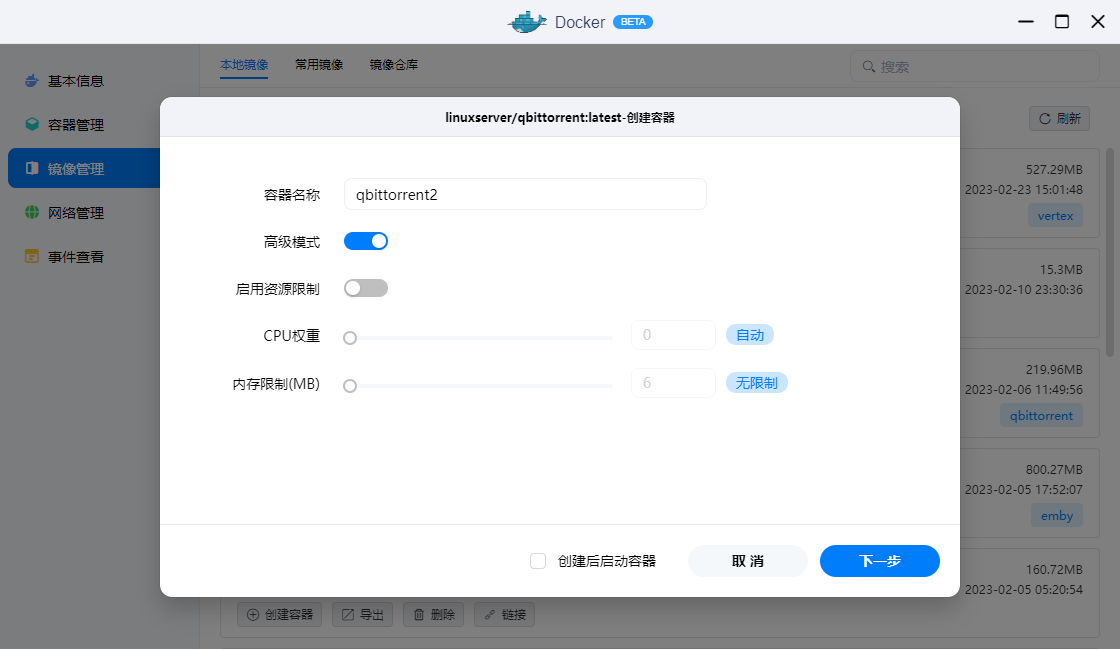Click the 内存限制(MB) slider handle

pyautogui.click(x=350, y=386)
